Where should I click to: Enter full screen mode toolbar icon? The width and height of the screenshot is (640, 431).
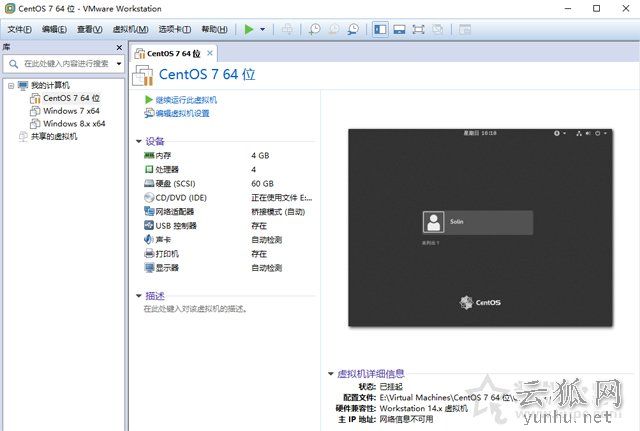click(418, 29)
